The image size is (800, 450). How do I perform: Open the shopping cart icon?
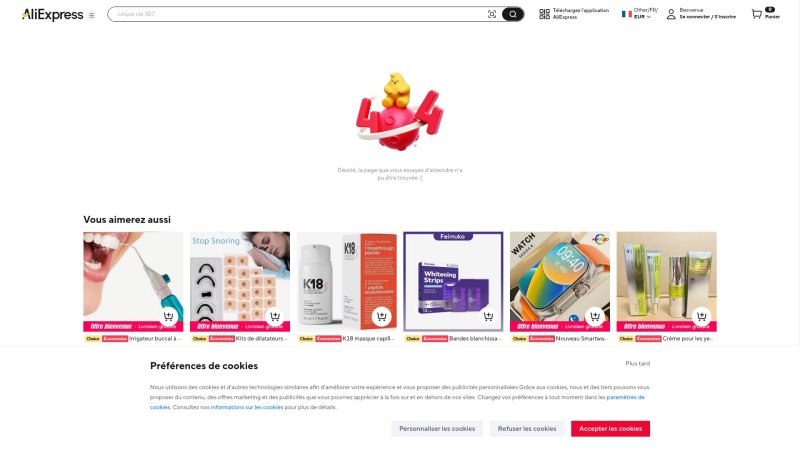(757, 14)
